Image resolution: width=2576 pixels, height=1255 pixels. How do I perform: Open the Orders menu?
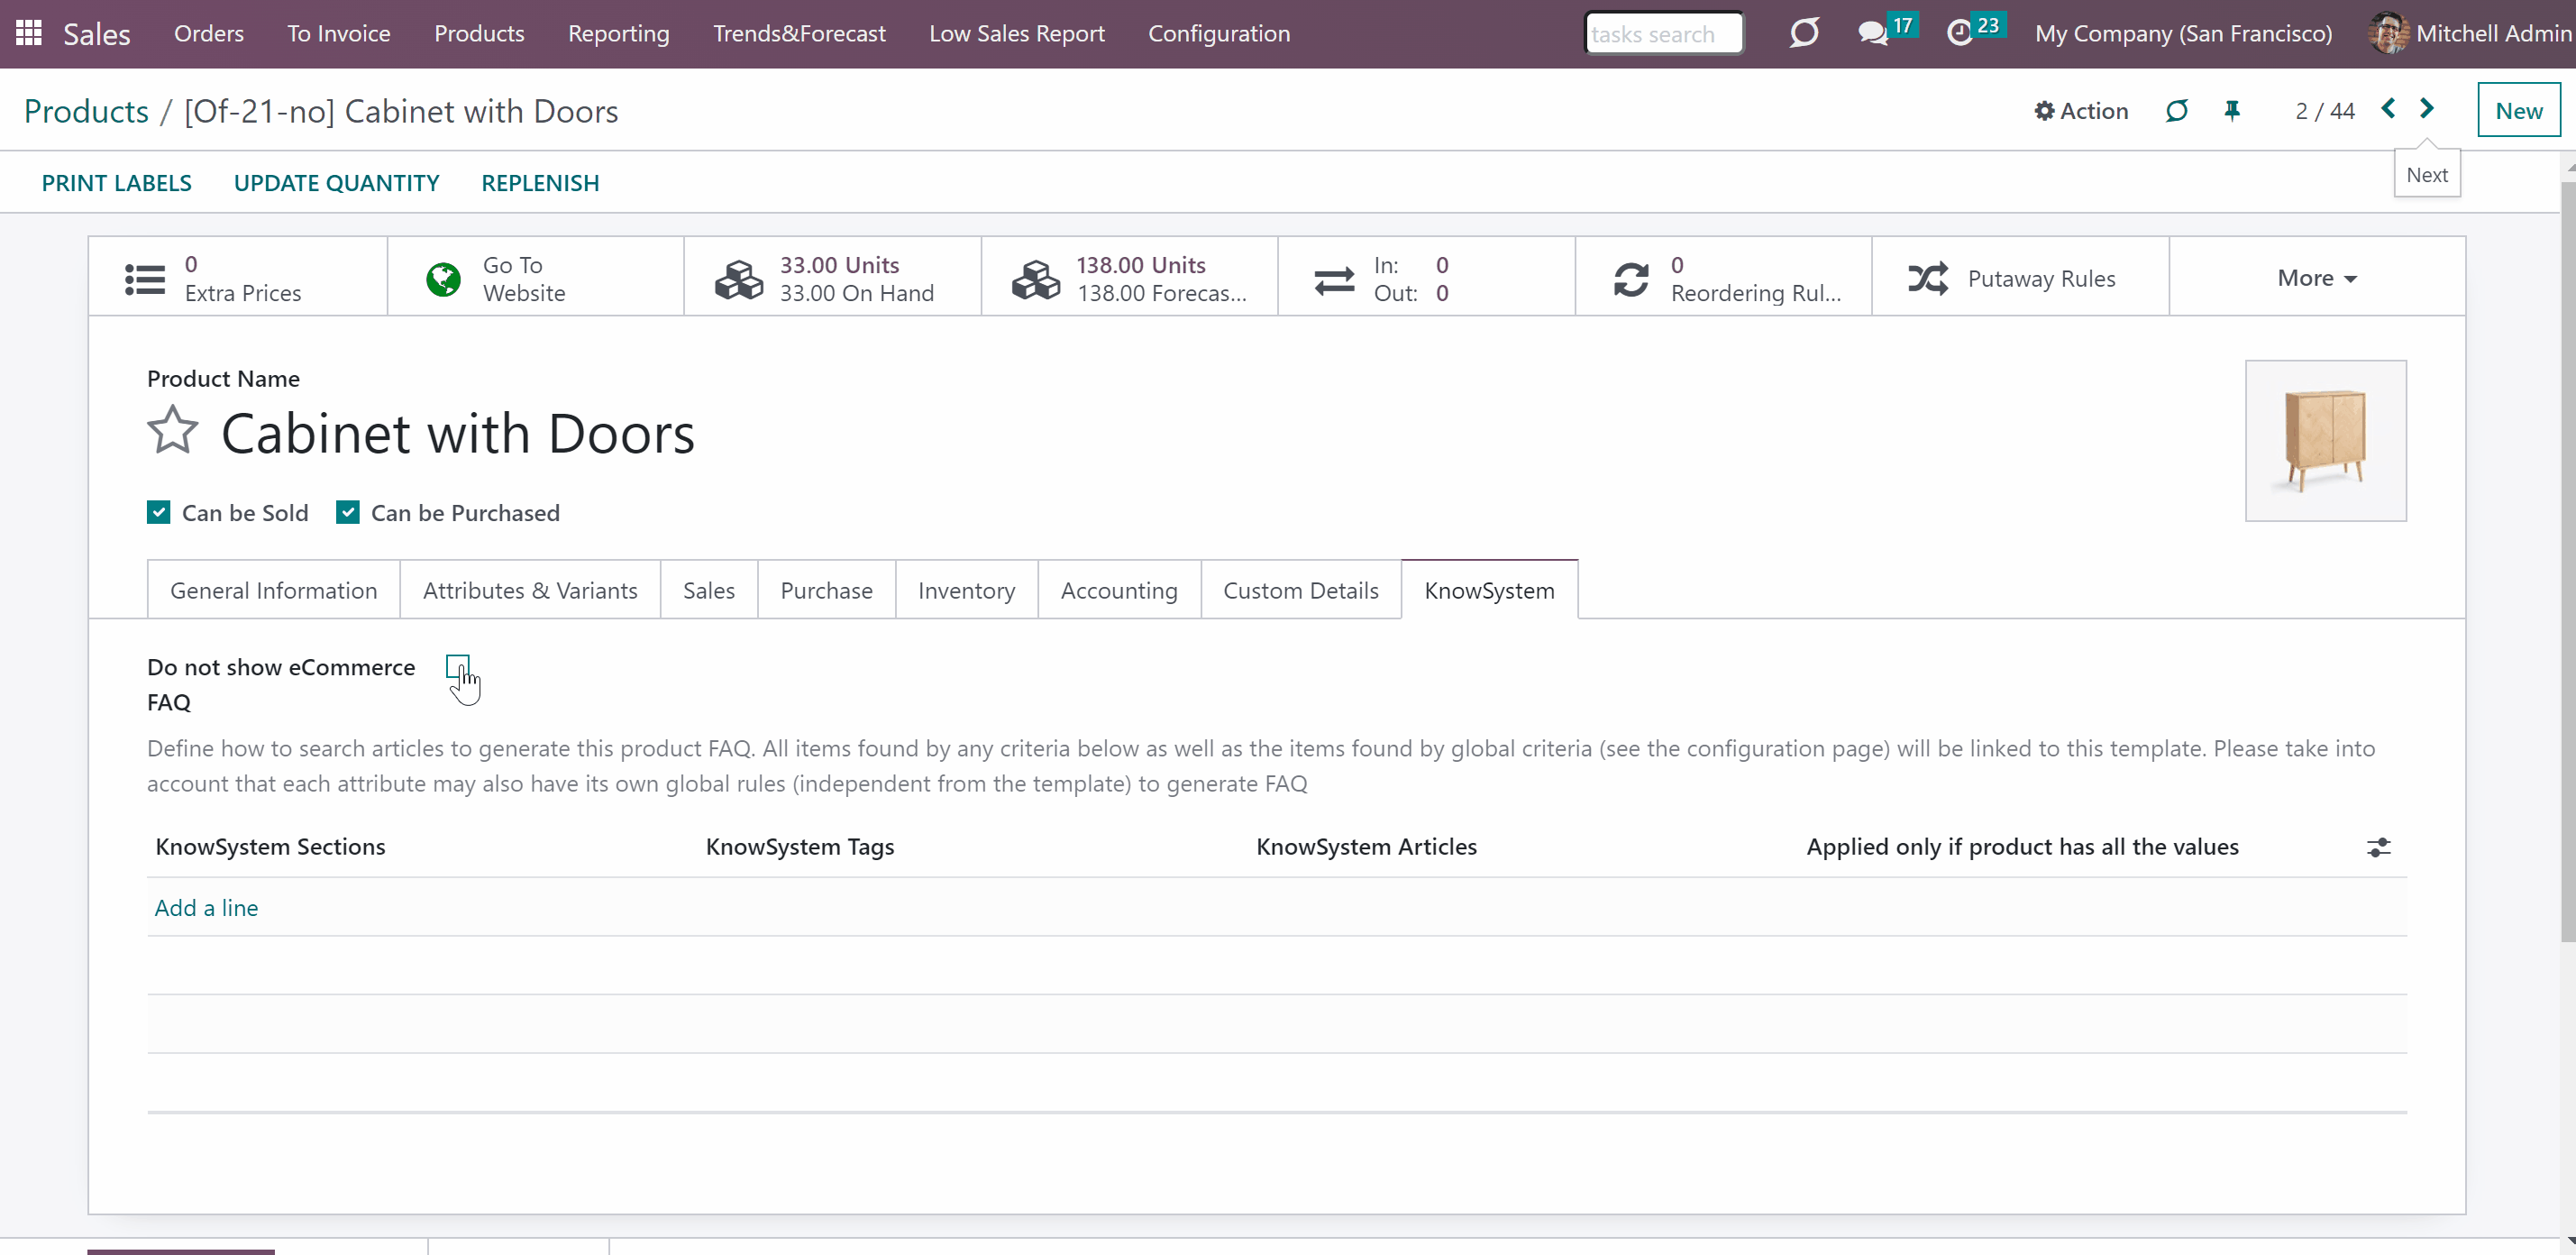209,34
